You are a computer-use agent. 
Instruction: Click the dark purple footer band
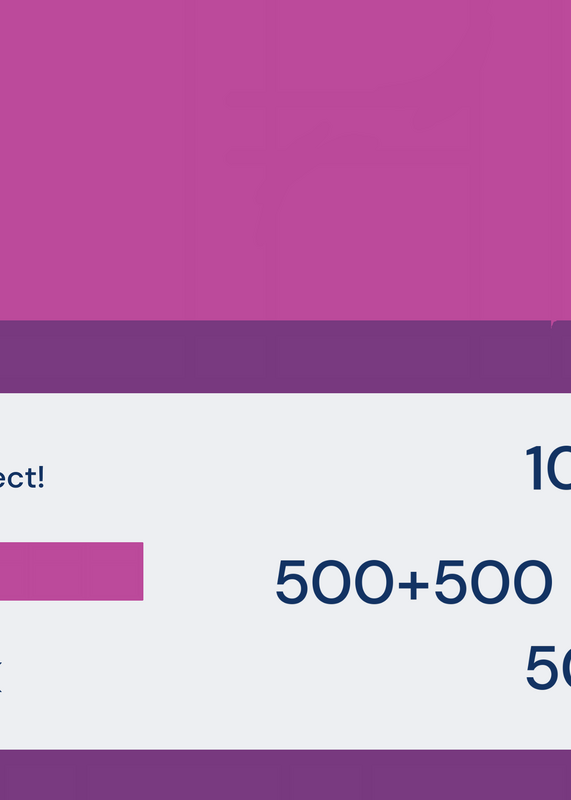click(x=285, y=775)
